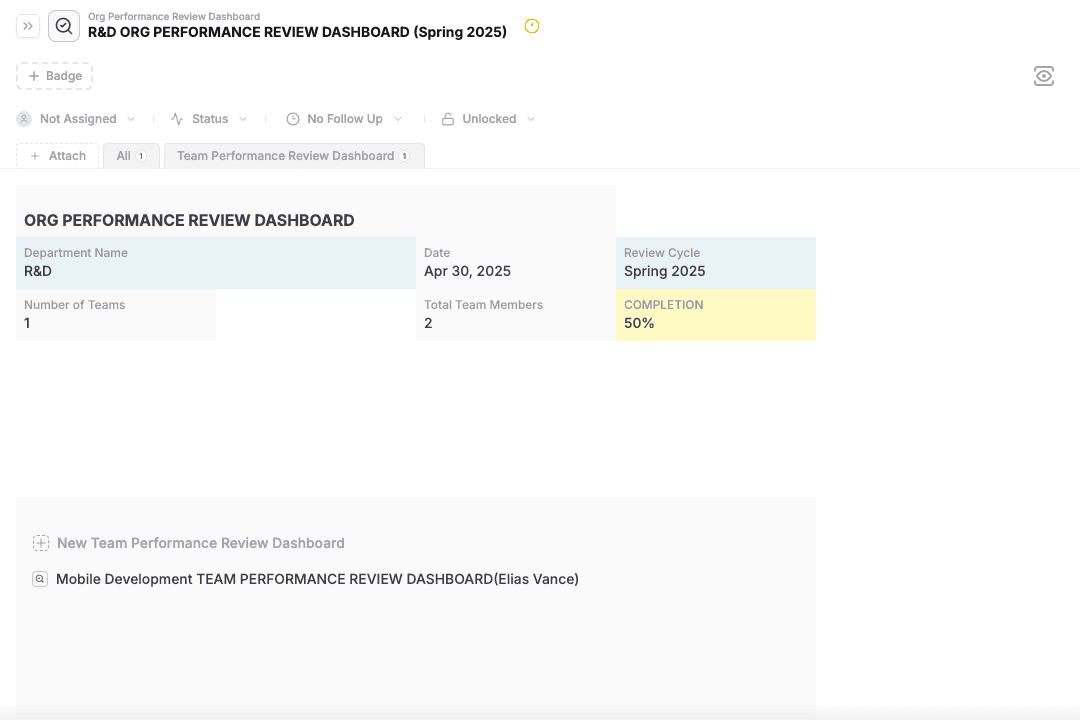Open Mobile Development Team Performance Review Dashboard link
This screenshot has width=1080, height=720.
(317, 579)
